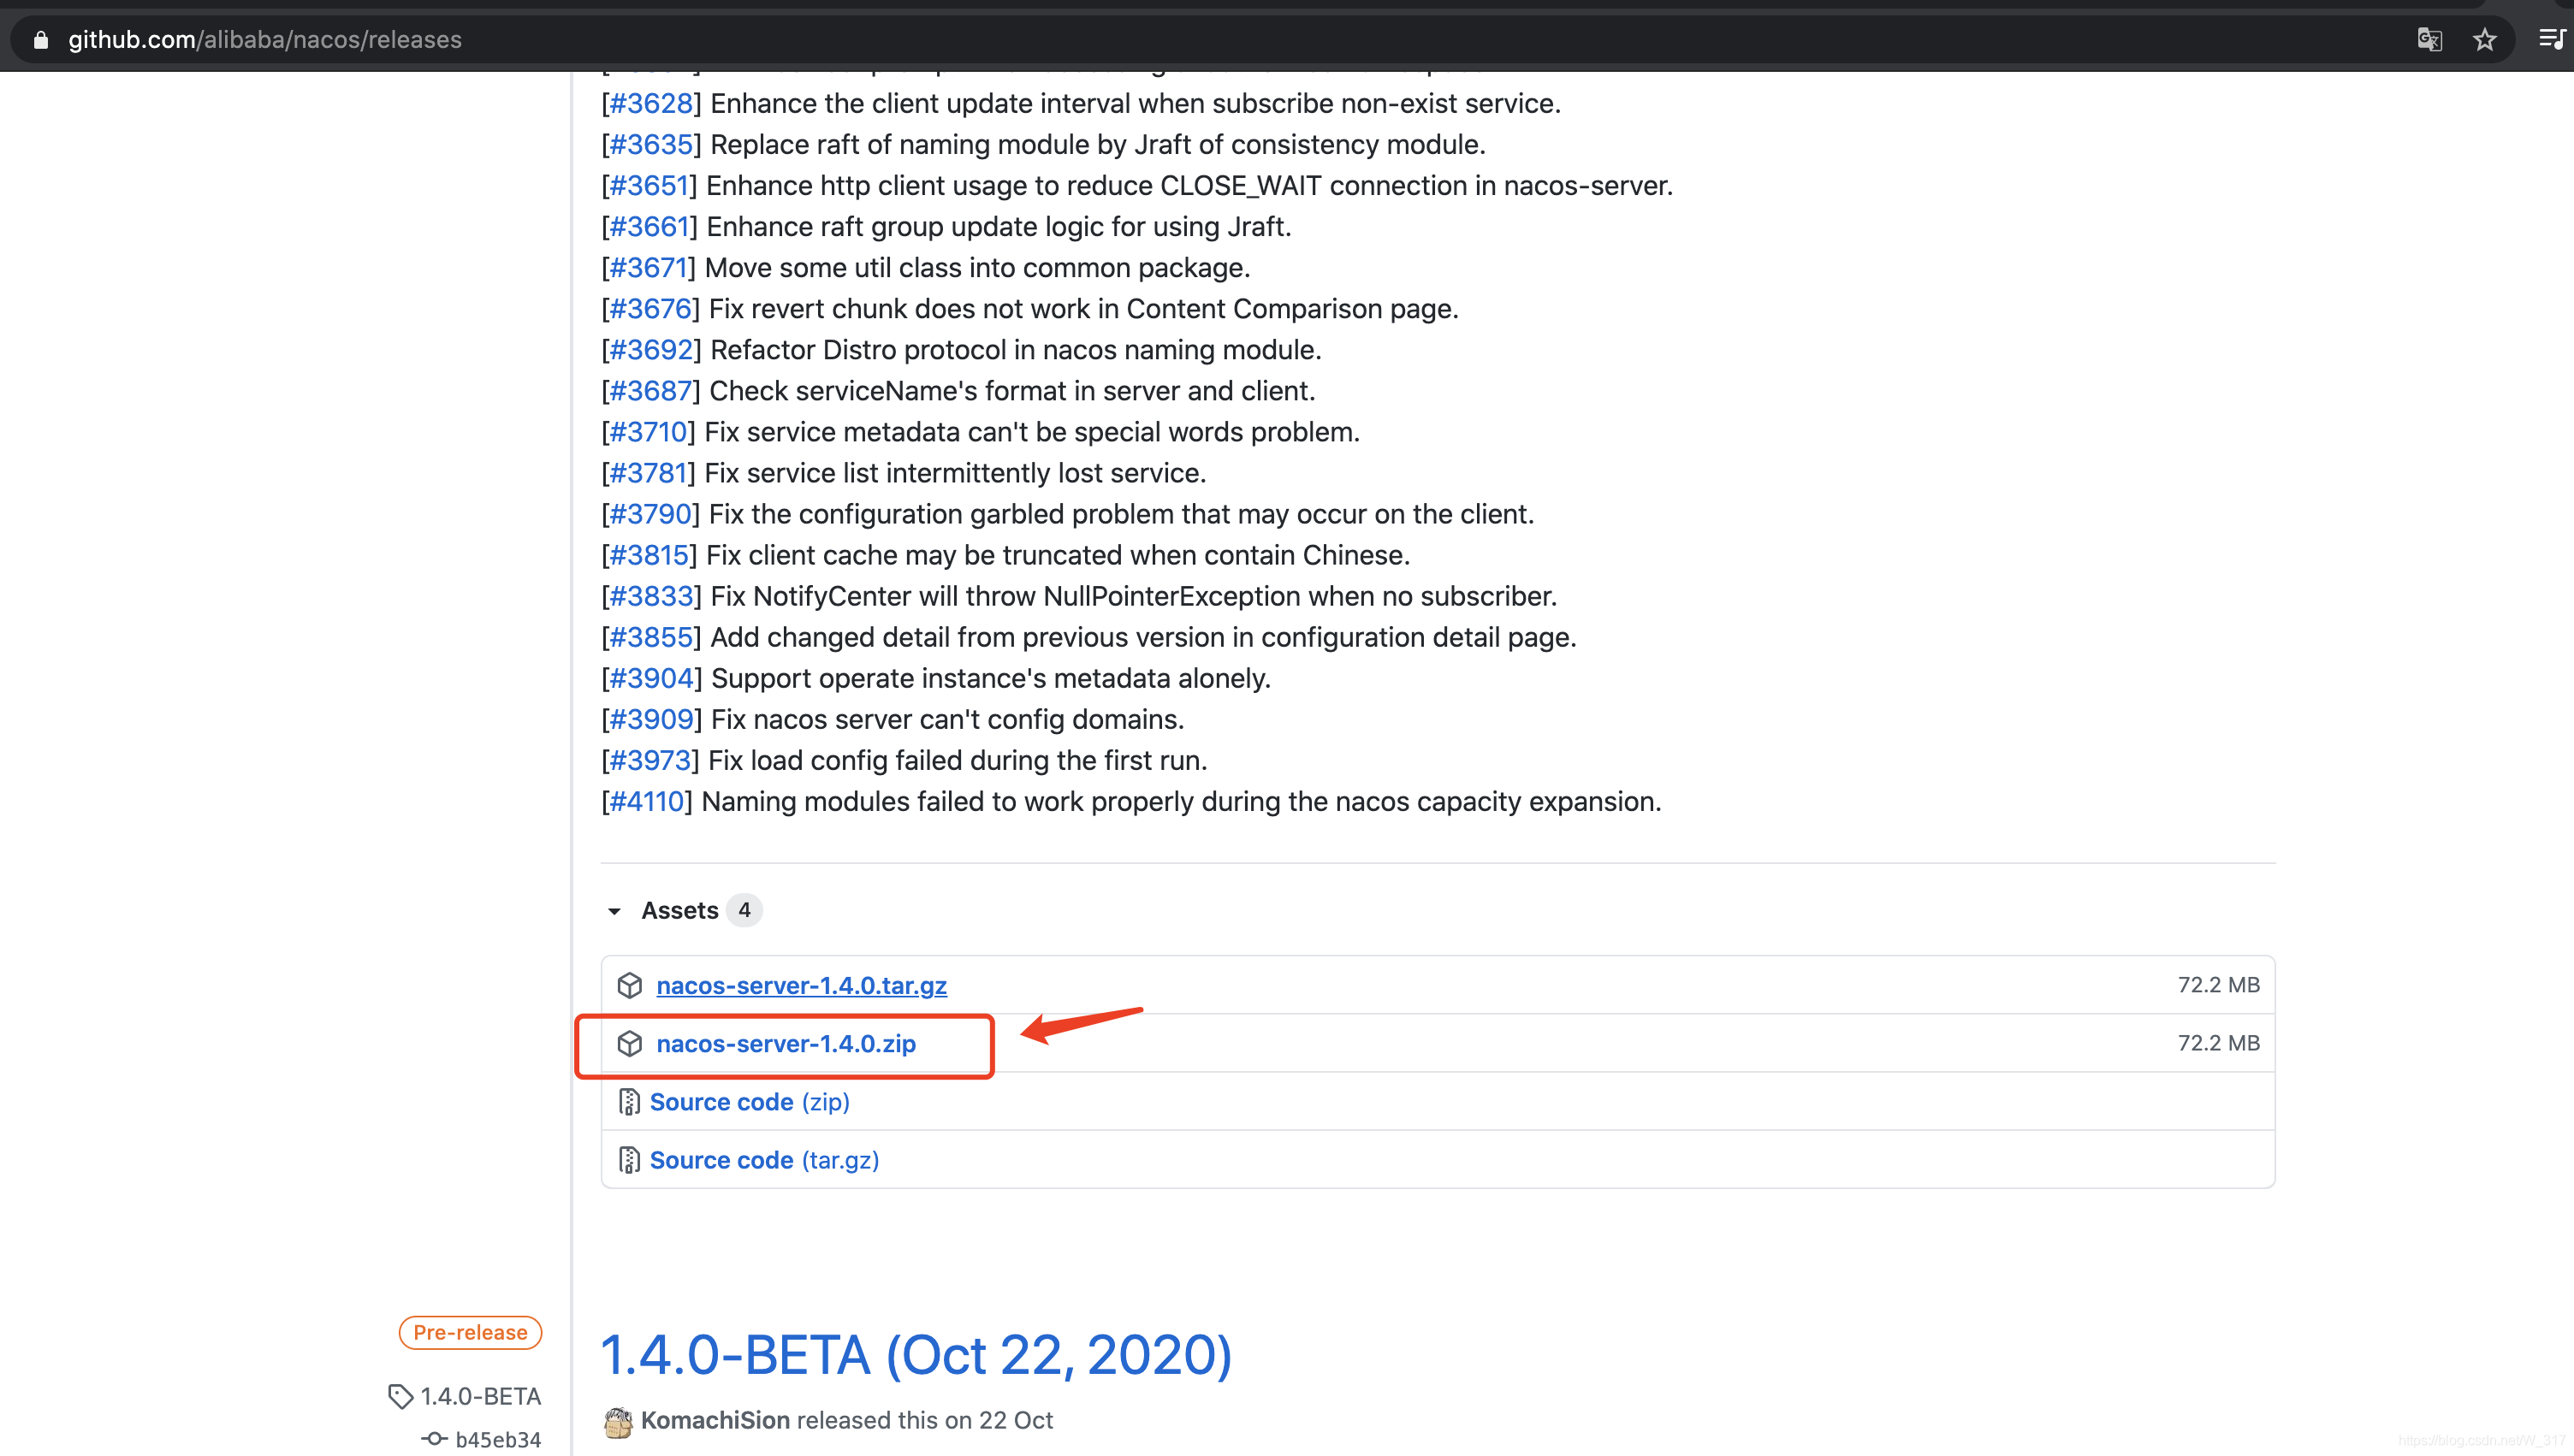Open the 1.4.0-BETA release title
This screenshot has height=1456, width=2574.
[x=915, y=1355]
